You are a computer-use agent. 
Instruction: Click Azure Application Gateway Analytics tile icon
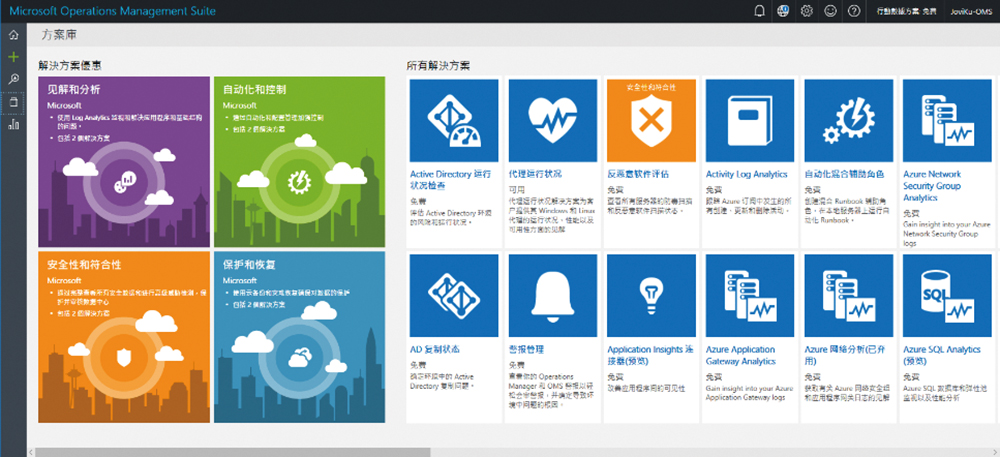tap(750, 295)
